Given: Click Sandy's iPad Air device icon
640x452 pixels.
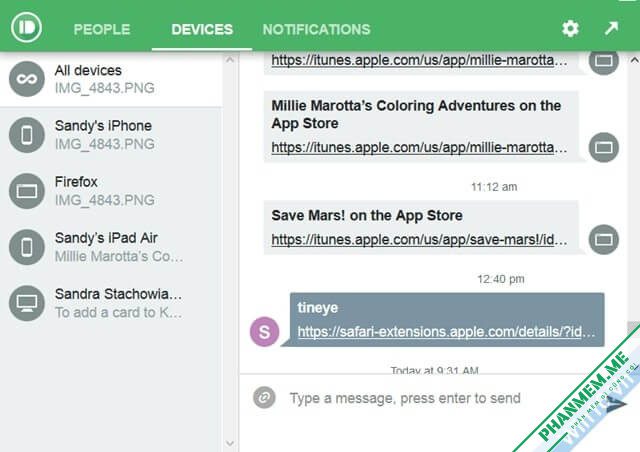Looking at the screenshot, I should [x=27, y=247].
